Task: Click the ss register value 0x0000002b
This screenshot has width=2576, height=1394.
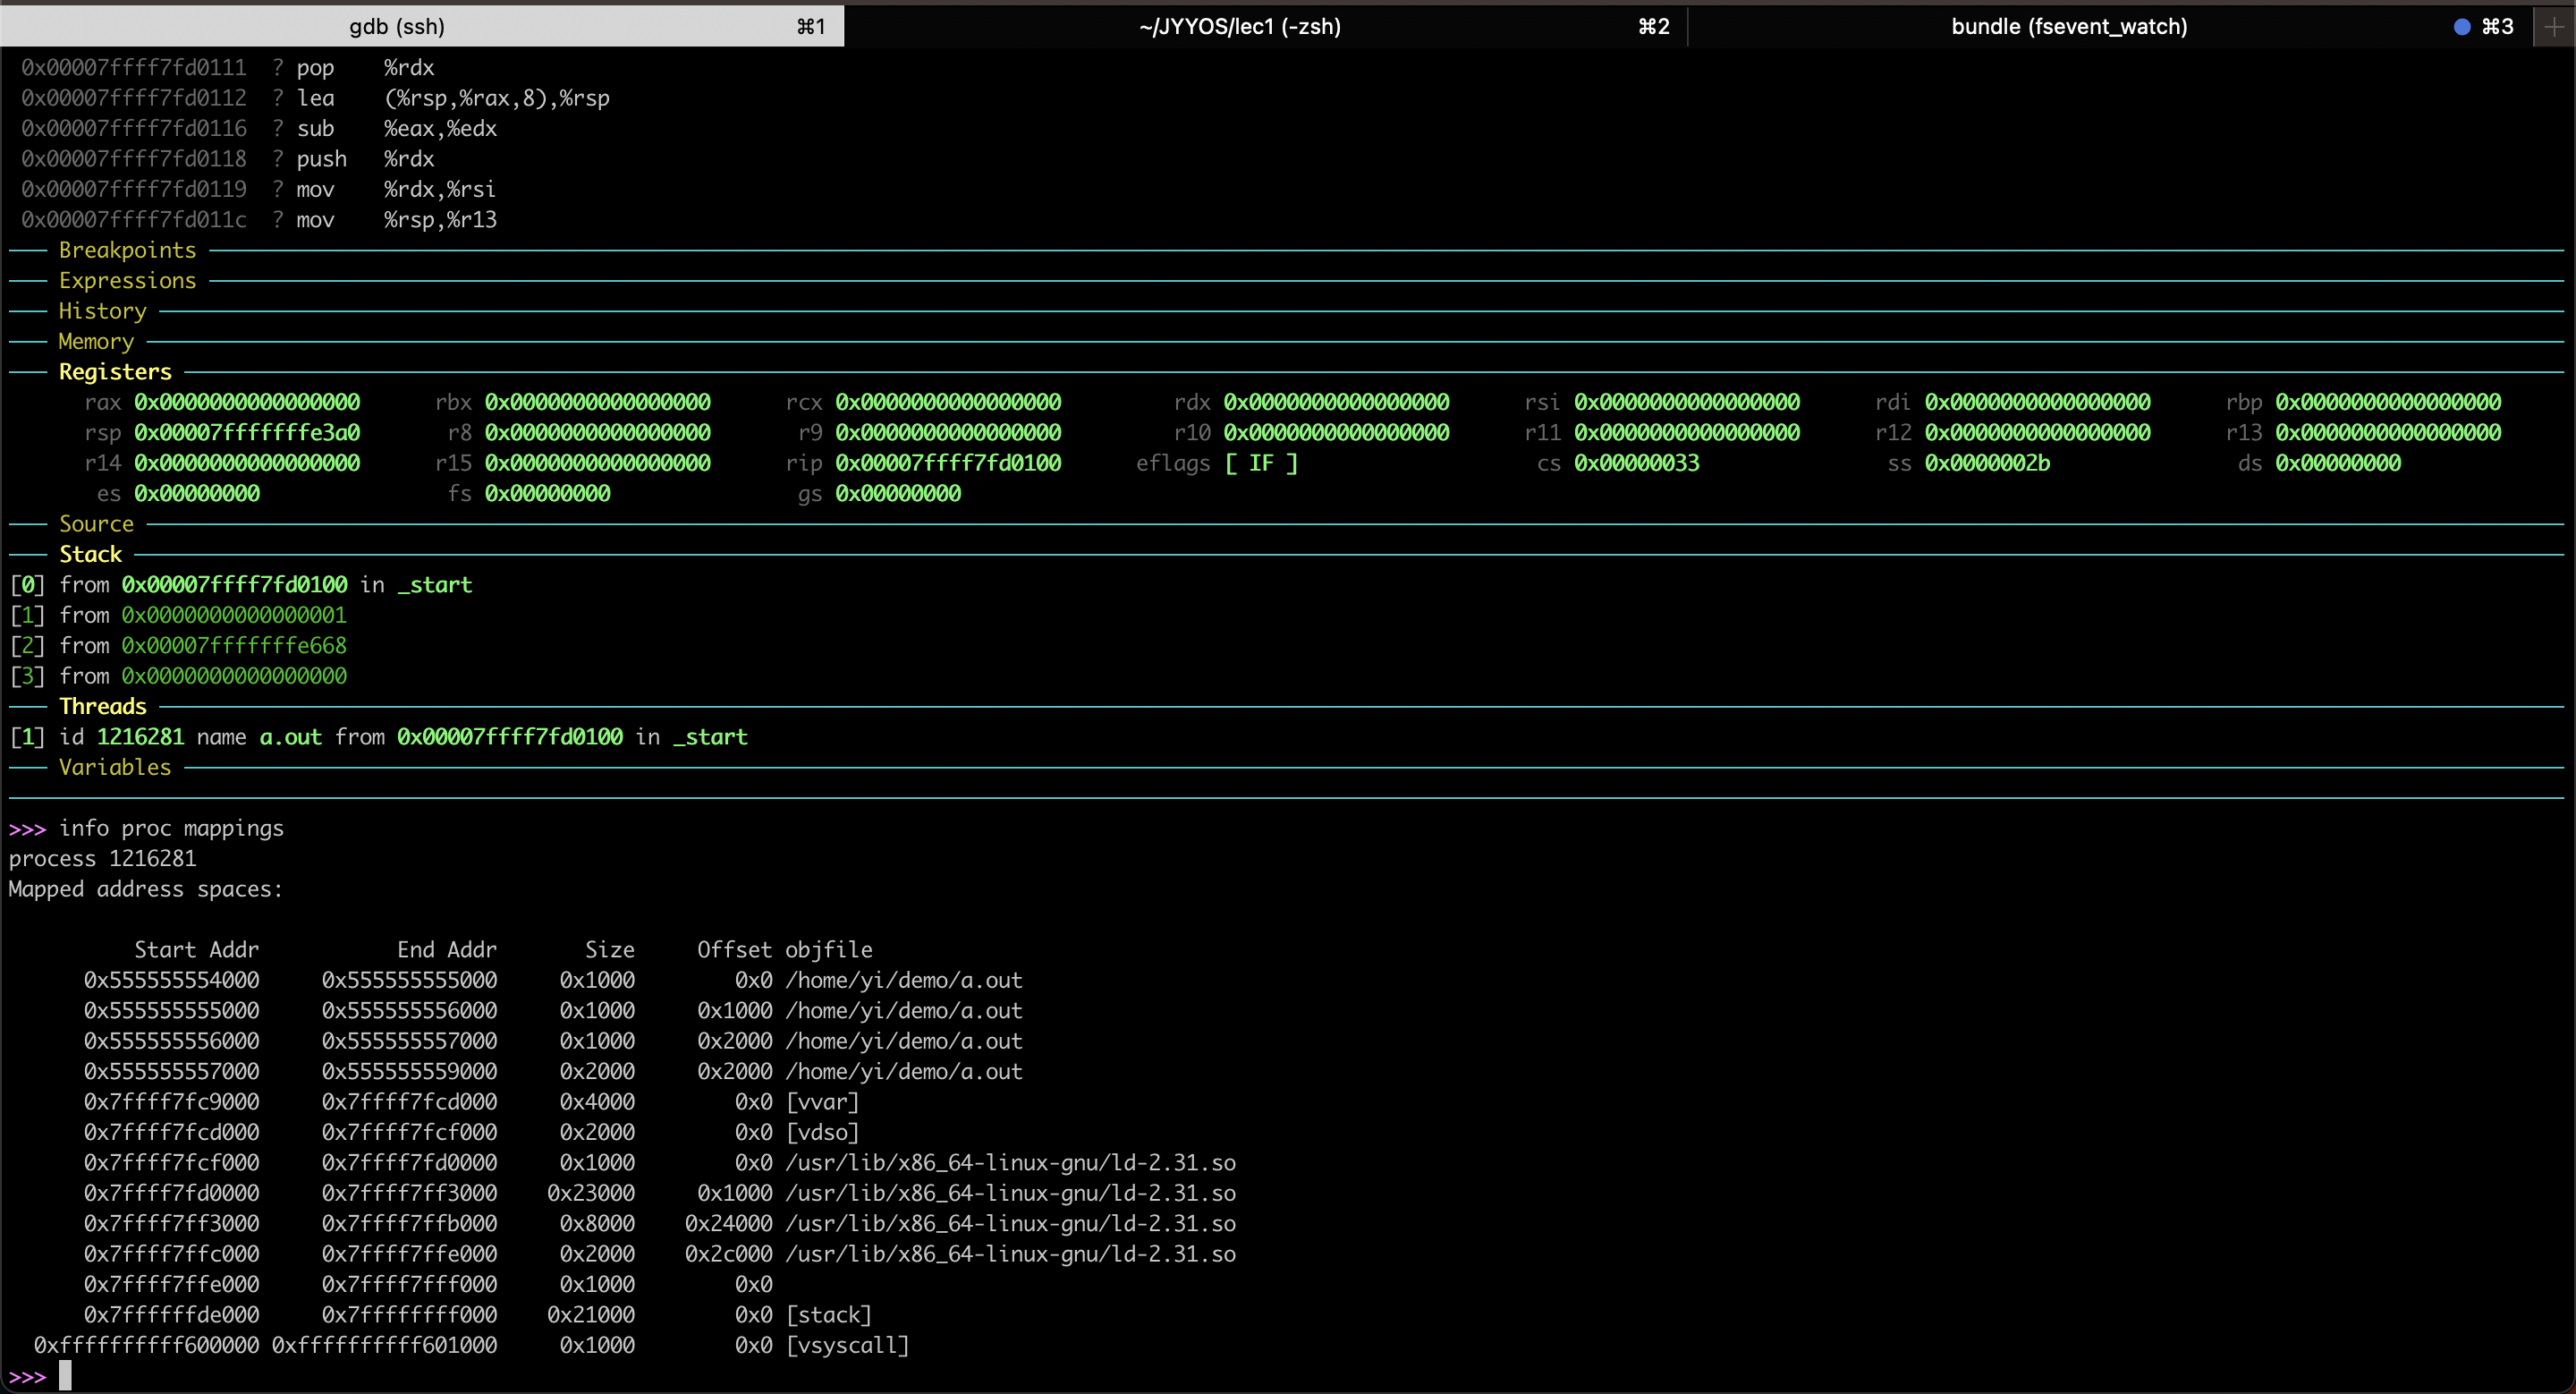Action: [x=1987, y=463]
